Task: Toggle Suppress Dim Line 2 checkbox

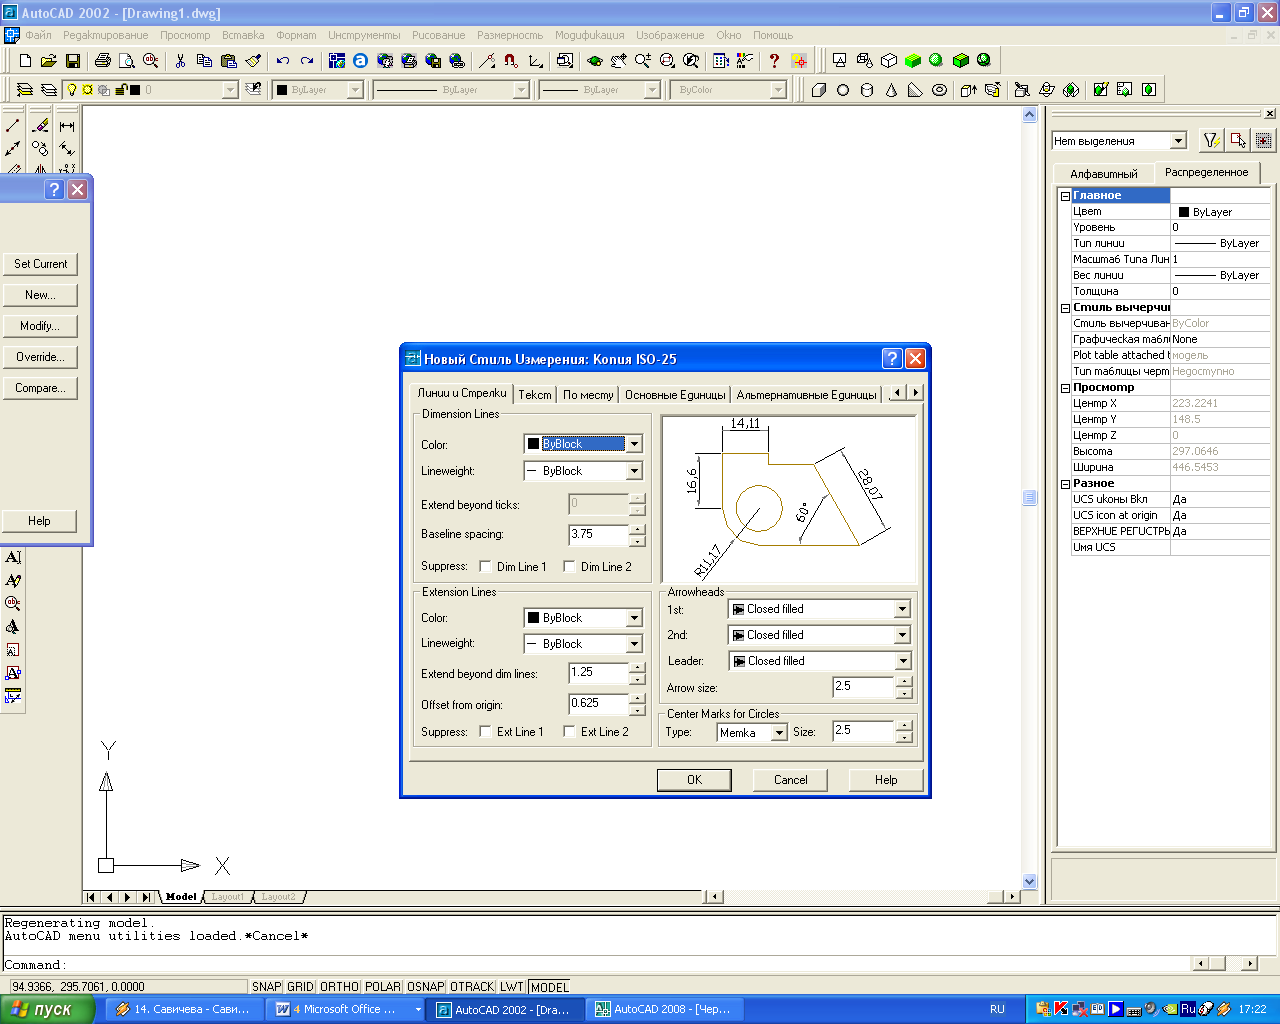Action: point(569,567)
